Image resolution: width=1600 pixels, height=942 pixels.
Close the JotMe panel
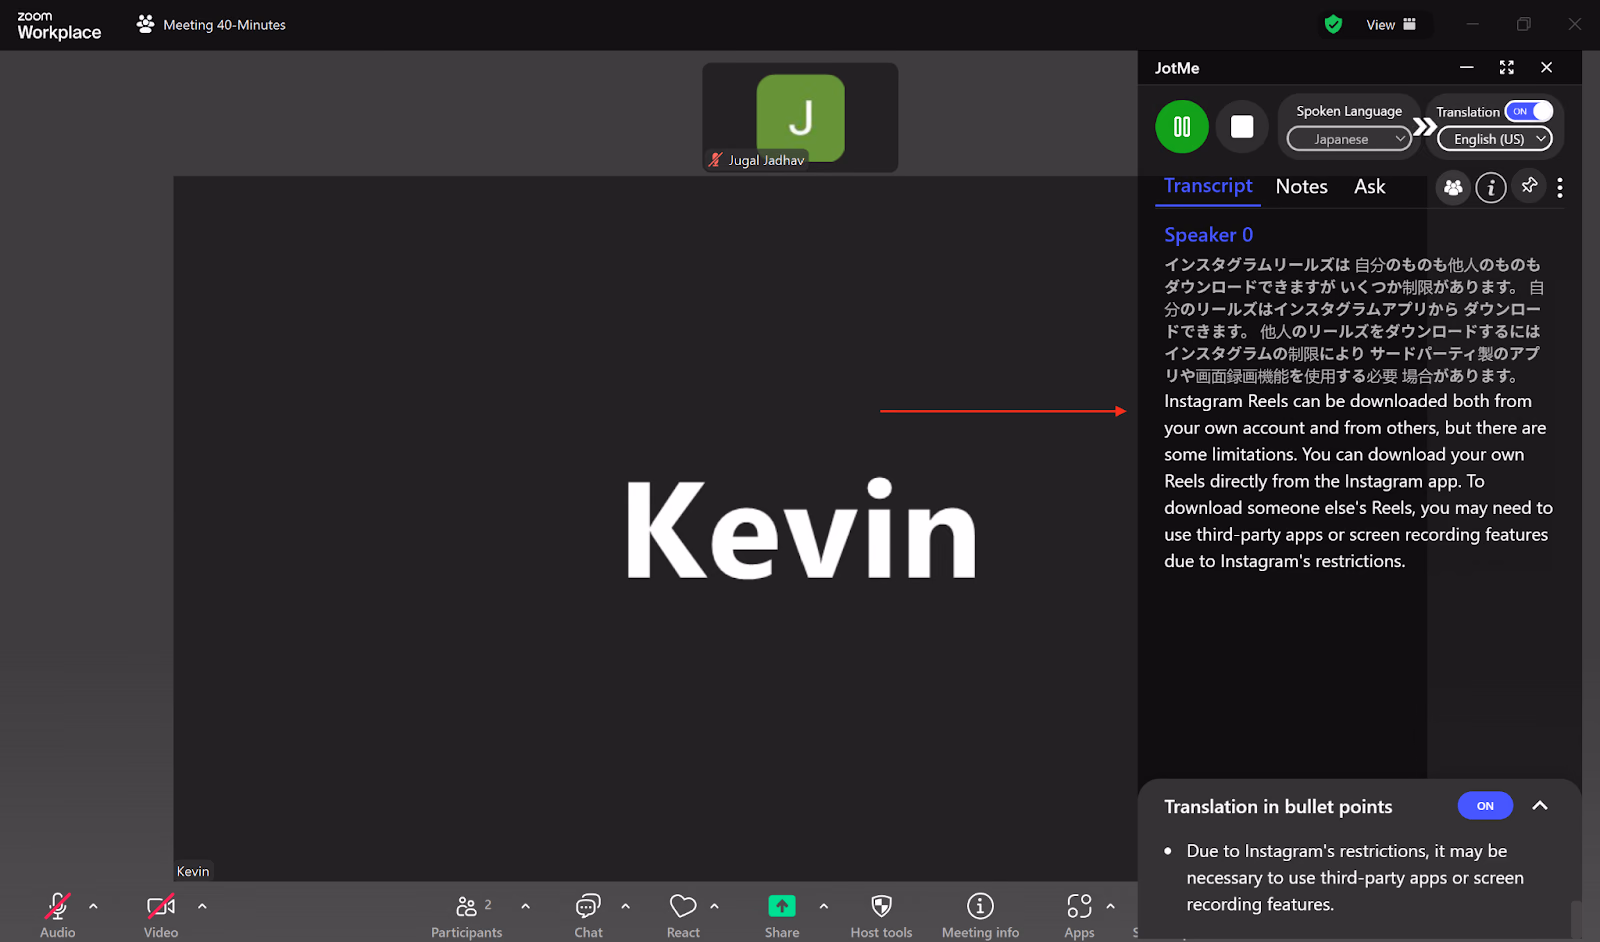pyautogui.click(x=1547, y=67)
